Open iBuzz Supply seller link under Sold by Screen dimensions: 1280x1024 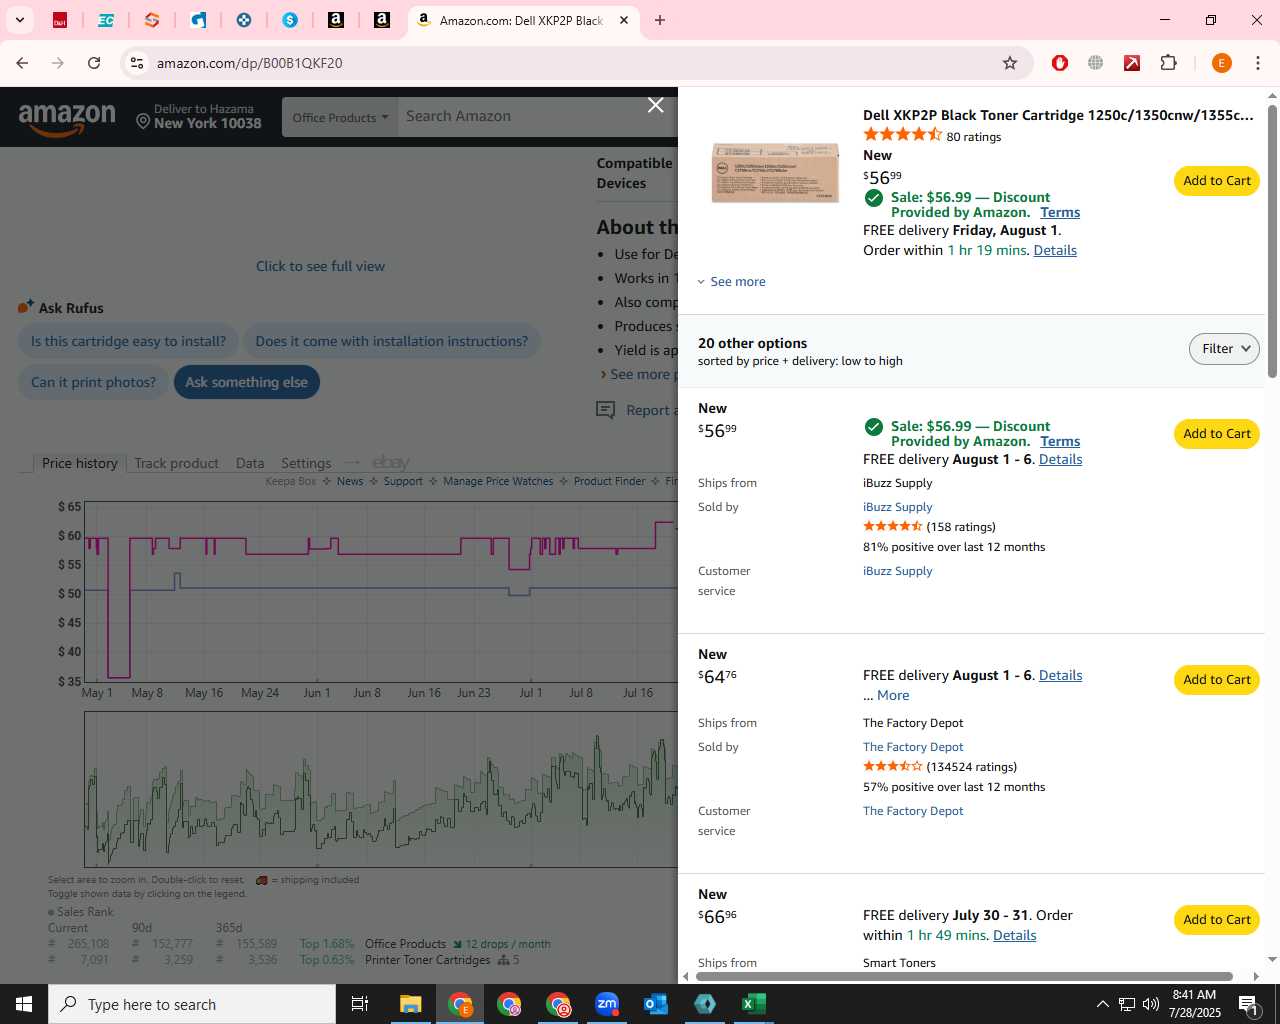[897, 507]
